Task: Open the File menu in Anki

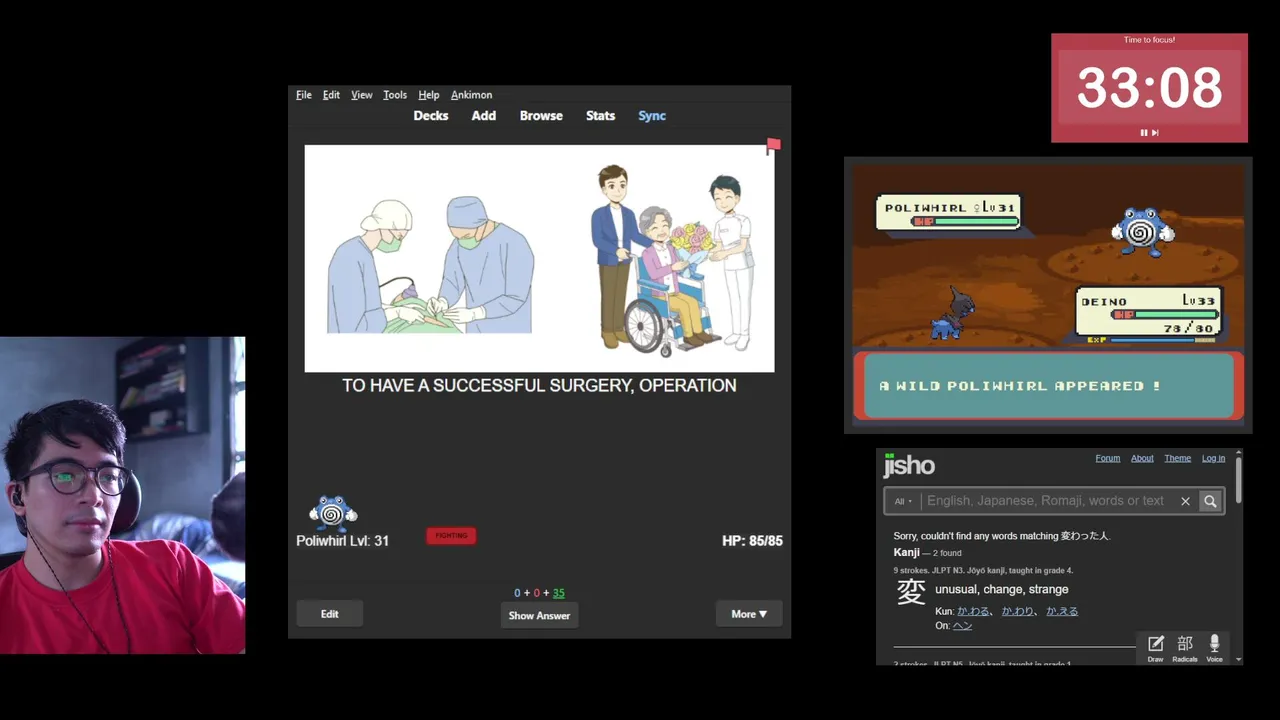Action: [304, 95]
